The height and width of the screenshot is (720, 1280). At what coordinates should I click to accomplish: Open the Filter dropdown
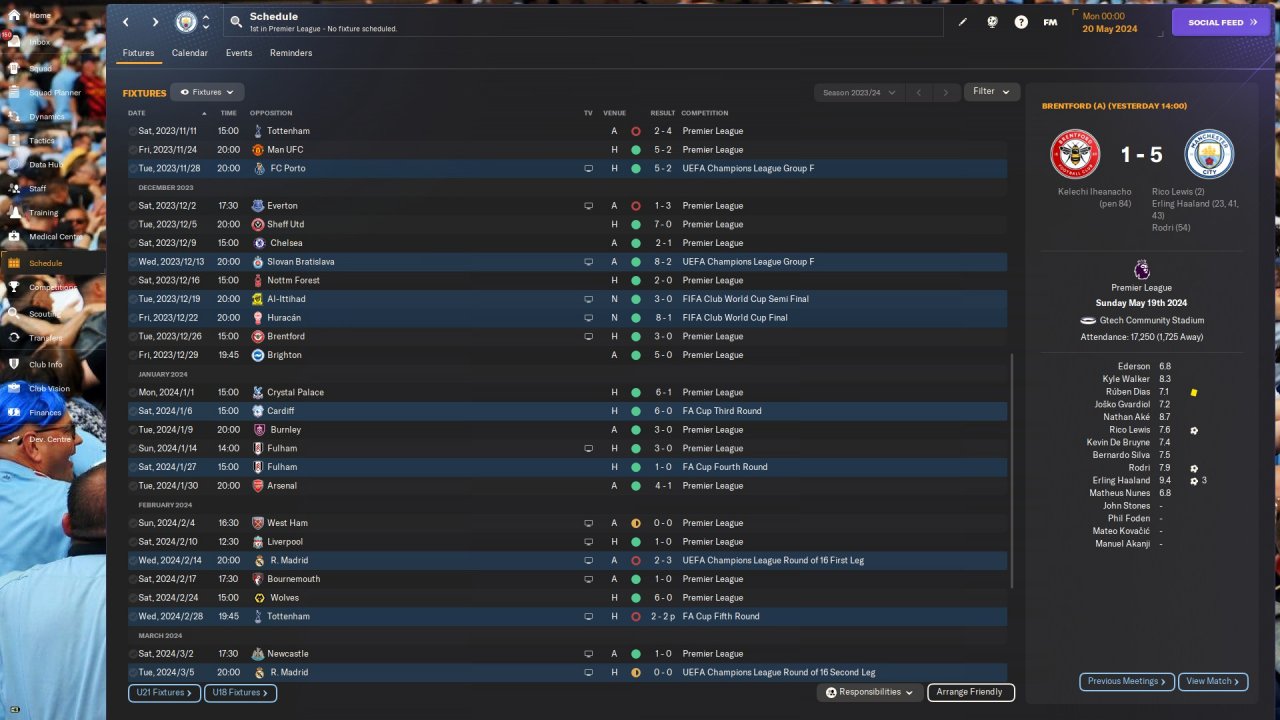coord(992,91)
